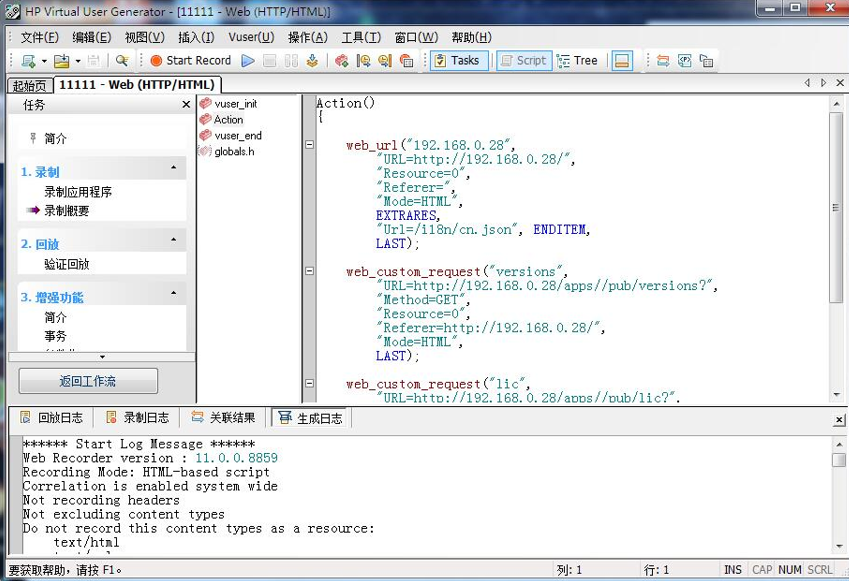This screenshot has height=581, width=849.
Task: Click 事务 link in task pane
Action: point(55,336)
